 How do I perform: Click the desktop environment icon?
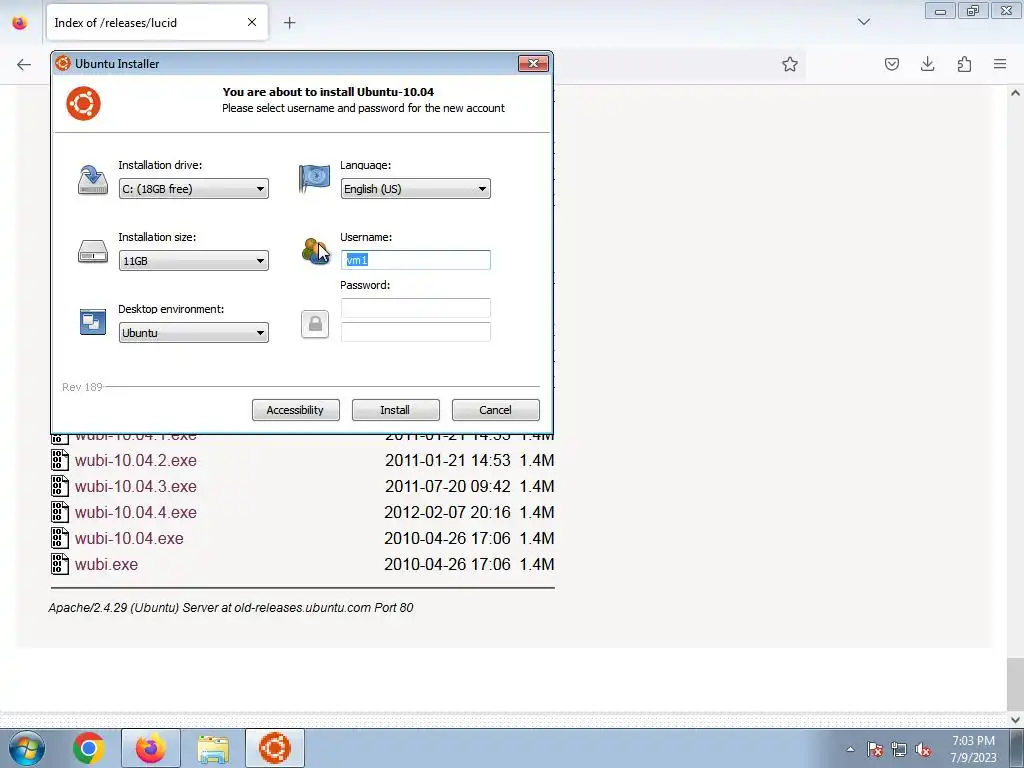point(93,322)
